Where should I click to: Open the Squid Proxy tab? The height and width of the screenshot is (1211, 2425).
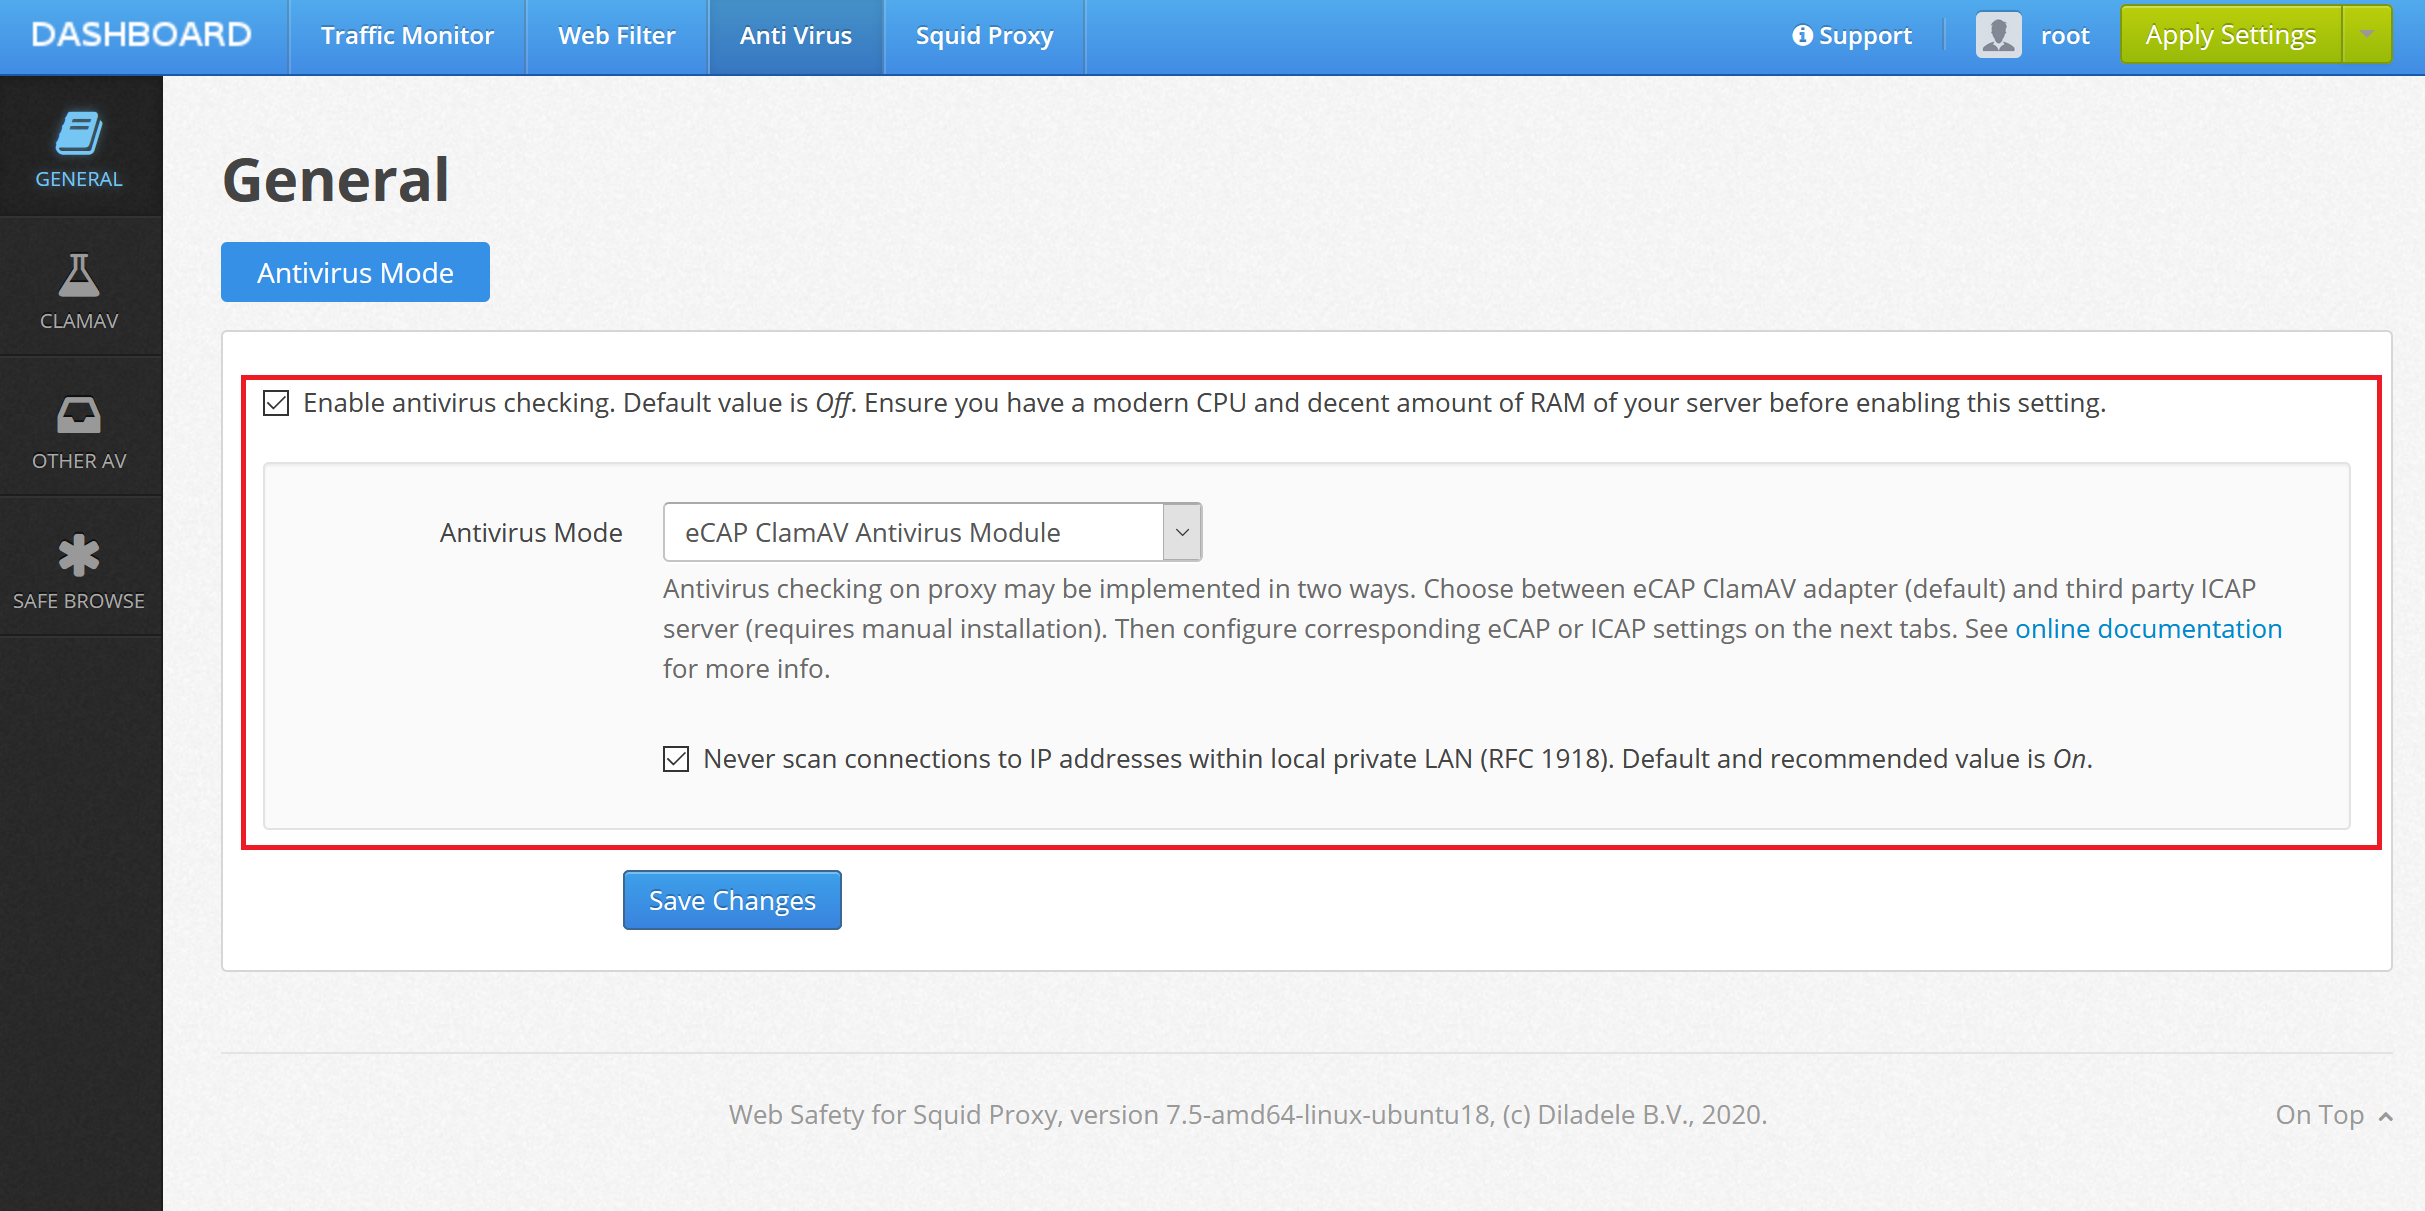click(984, 36)
